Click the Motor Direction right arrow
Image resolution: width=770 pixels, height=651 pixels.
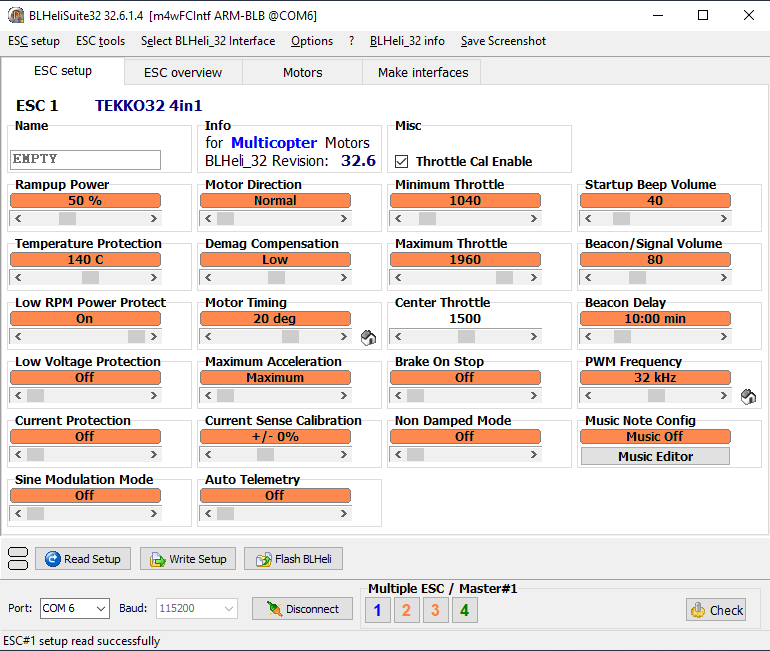pyautogui.click(x=344, y=218)
